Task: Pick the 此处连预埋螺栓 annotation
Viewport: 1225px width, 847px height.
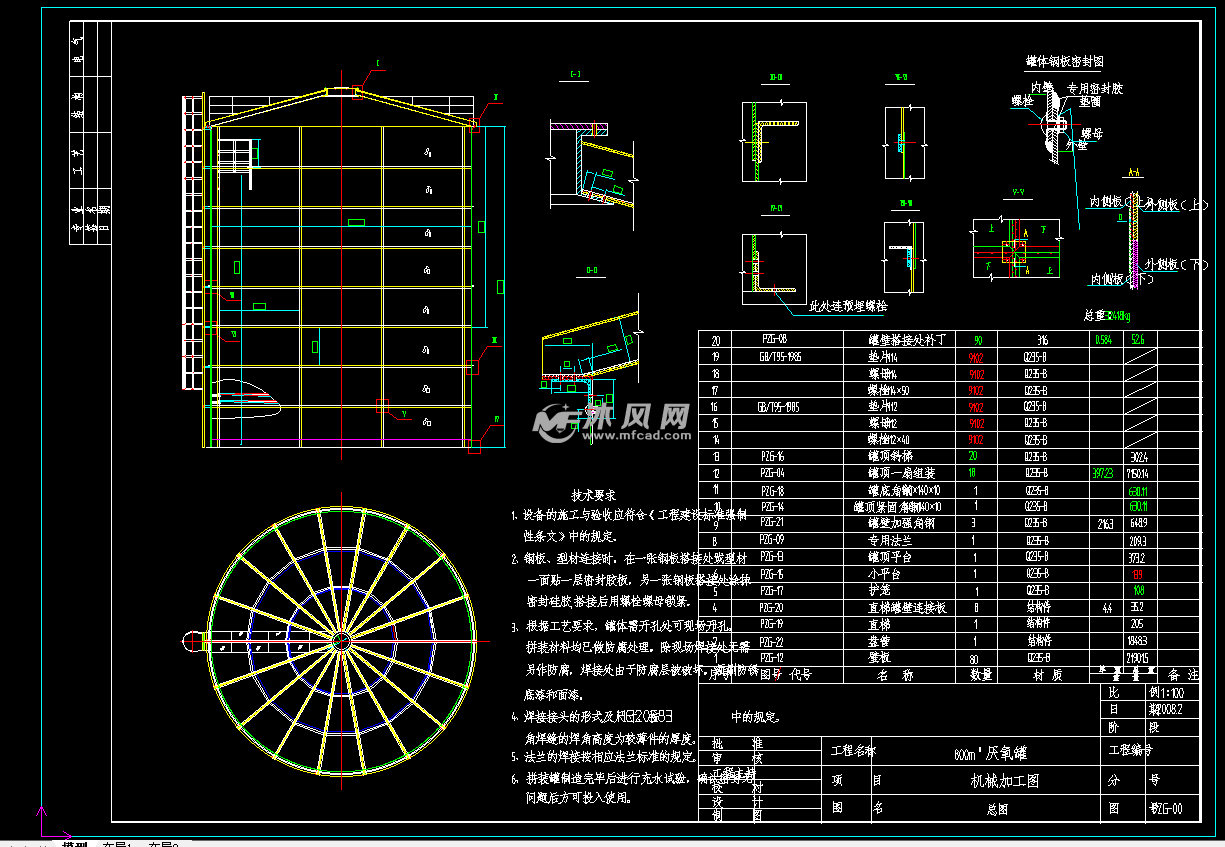Action: tap(848, 305)
